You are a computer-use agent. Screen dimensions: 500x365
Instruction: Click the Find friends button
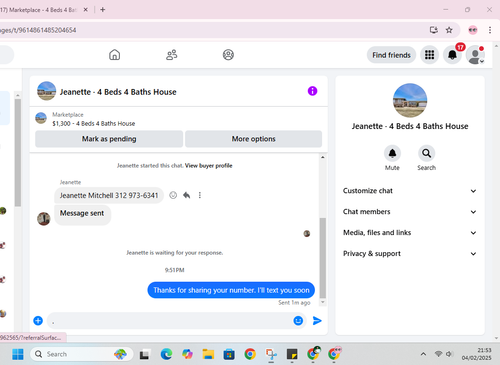click(x=391, y=55)
